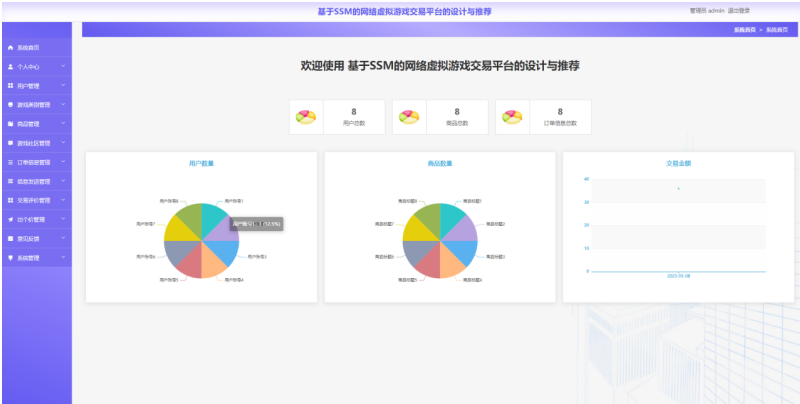Click the icon beside 商品管理
Screen dimensions: 800x404
[x=10, y=124]
